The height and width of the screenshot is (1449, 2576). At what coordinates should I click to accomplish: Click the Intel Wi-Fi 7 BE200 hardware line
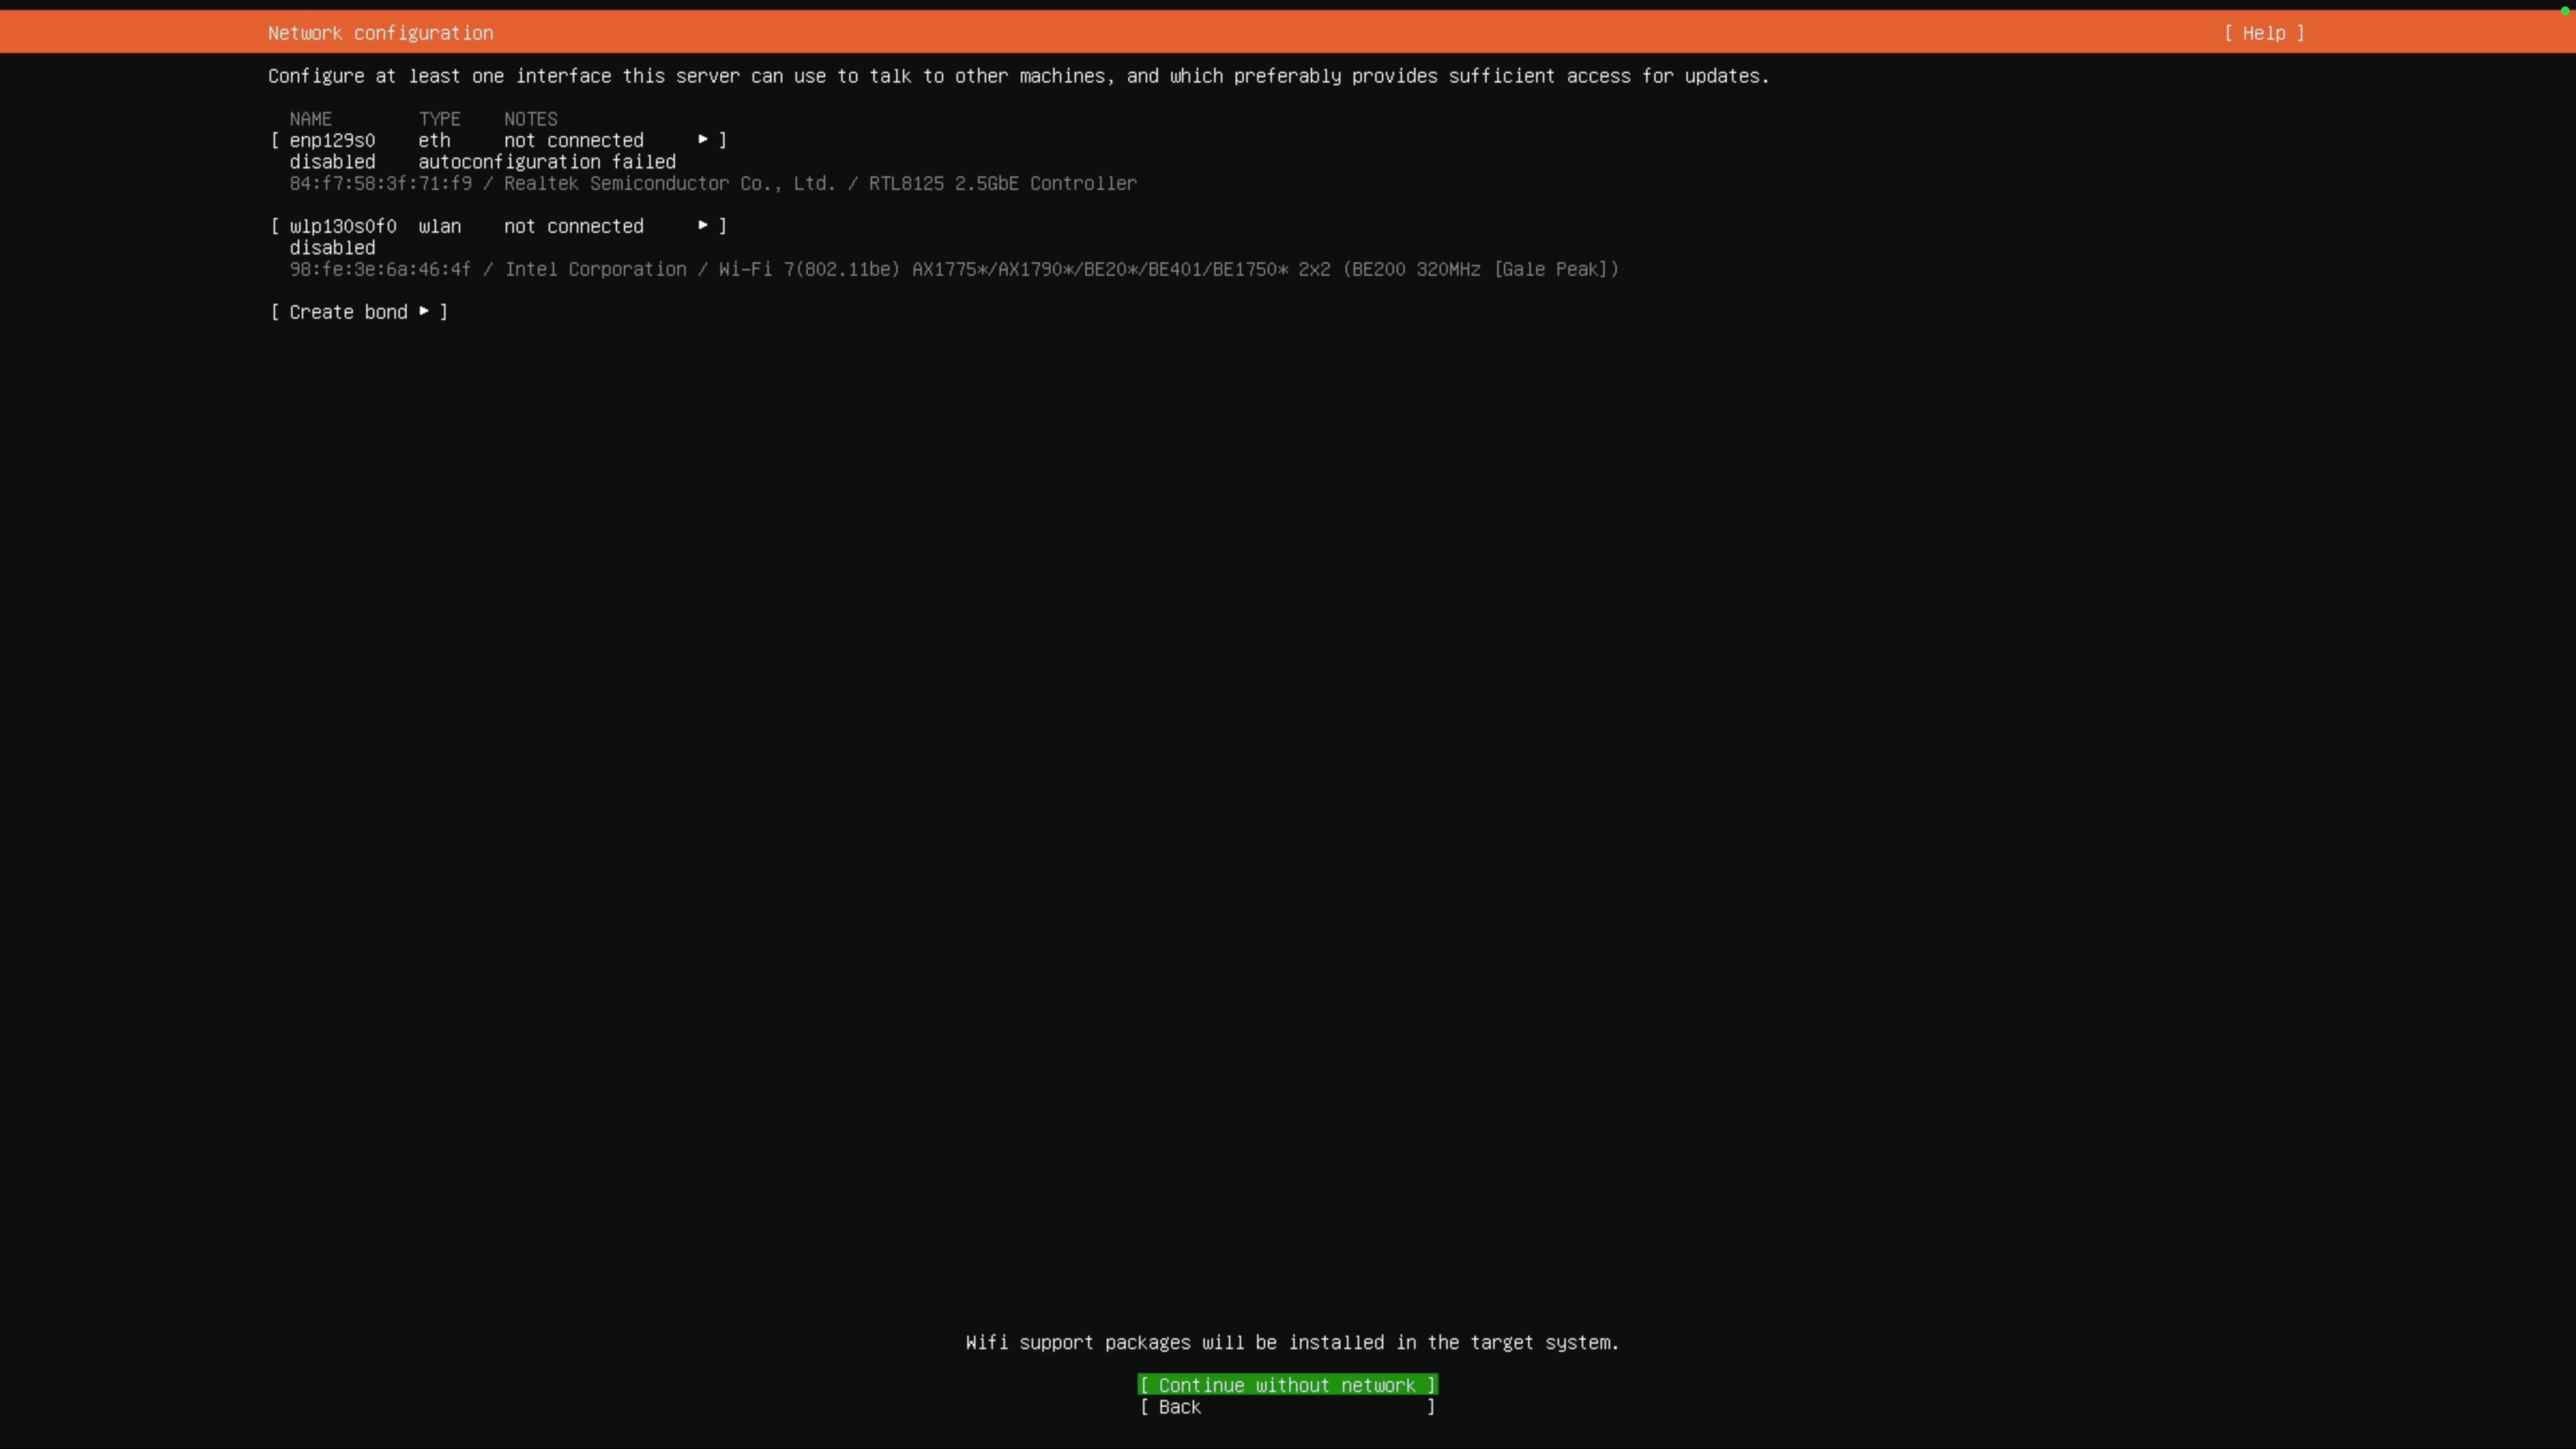point(954,269)
